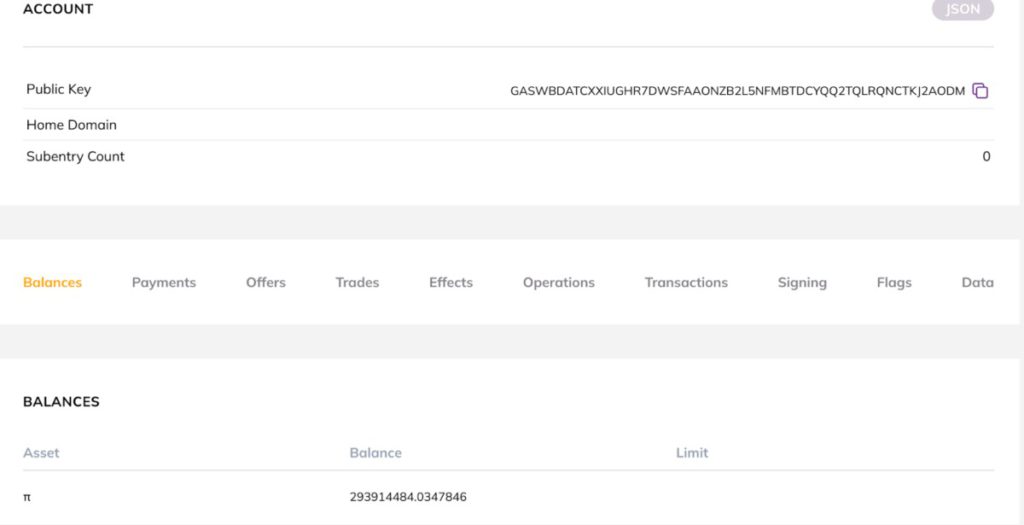View the Transactions tab
Viewport: 1024px width, 525px height.
click(686, 283)
